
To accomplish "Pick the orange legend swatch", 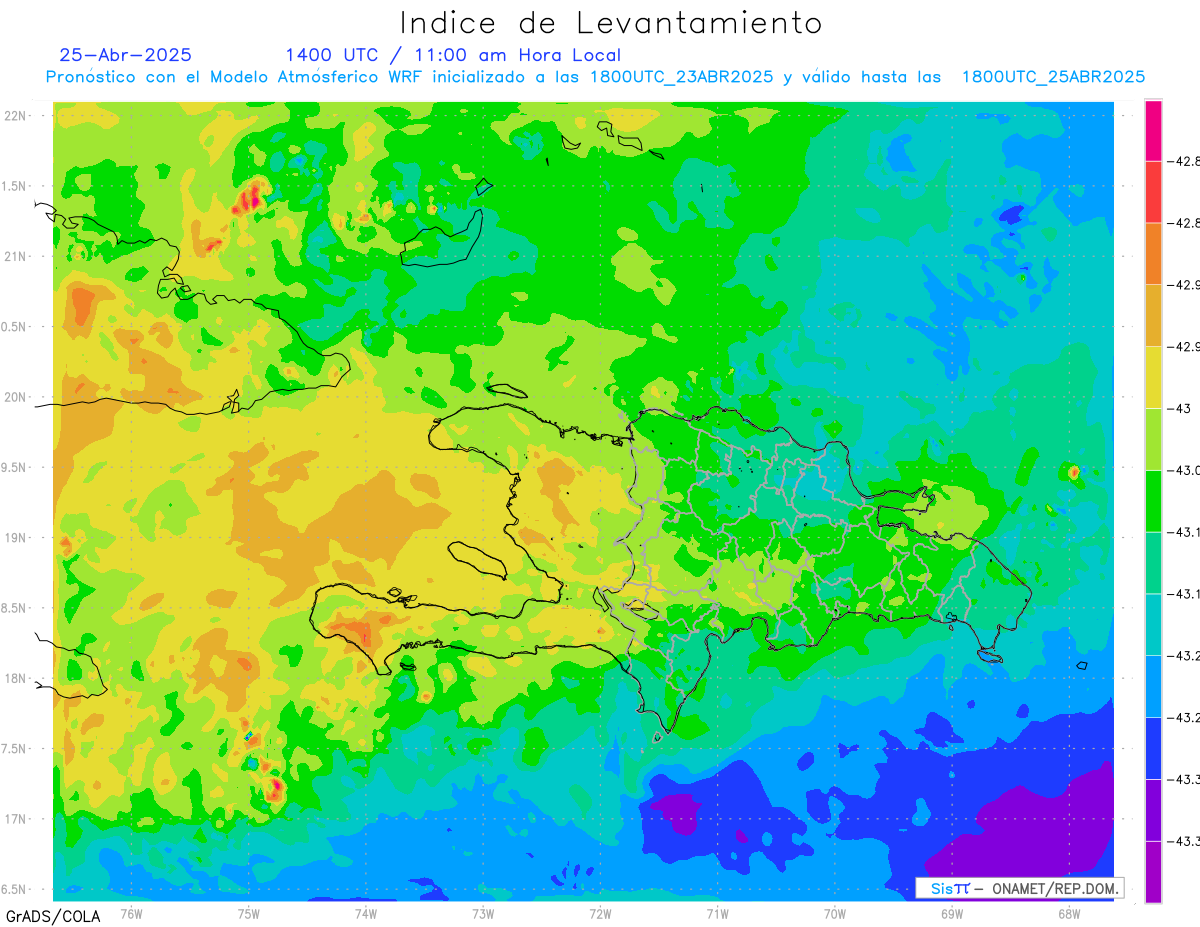I will pyautogui.click(x=1153, y=254).
